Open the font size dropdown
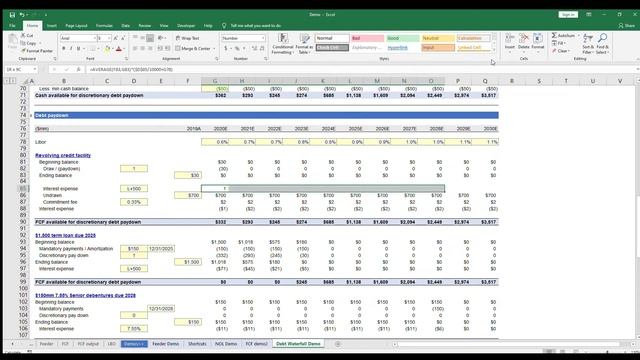The image size is (640, 360). pyautogui.click(x=109, y=38)
